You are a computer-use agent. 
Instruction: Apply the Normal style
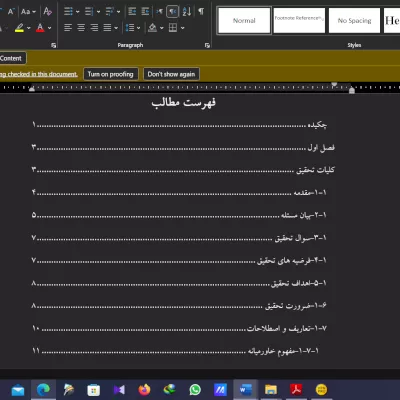pyautogui.click(x=244, y=21)
